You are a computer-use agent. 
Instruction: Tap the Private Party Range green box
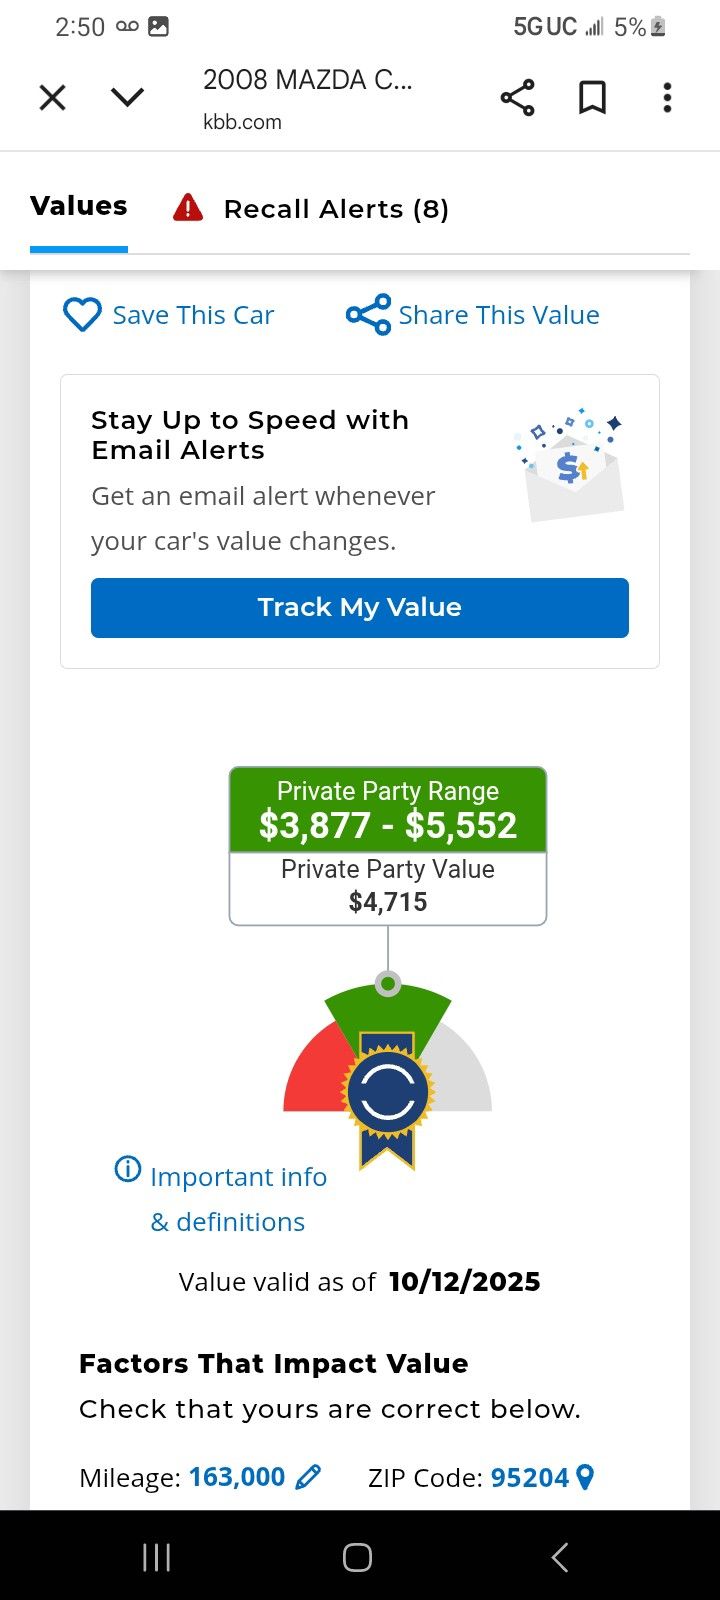tap(388, 810)
